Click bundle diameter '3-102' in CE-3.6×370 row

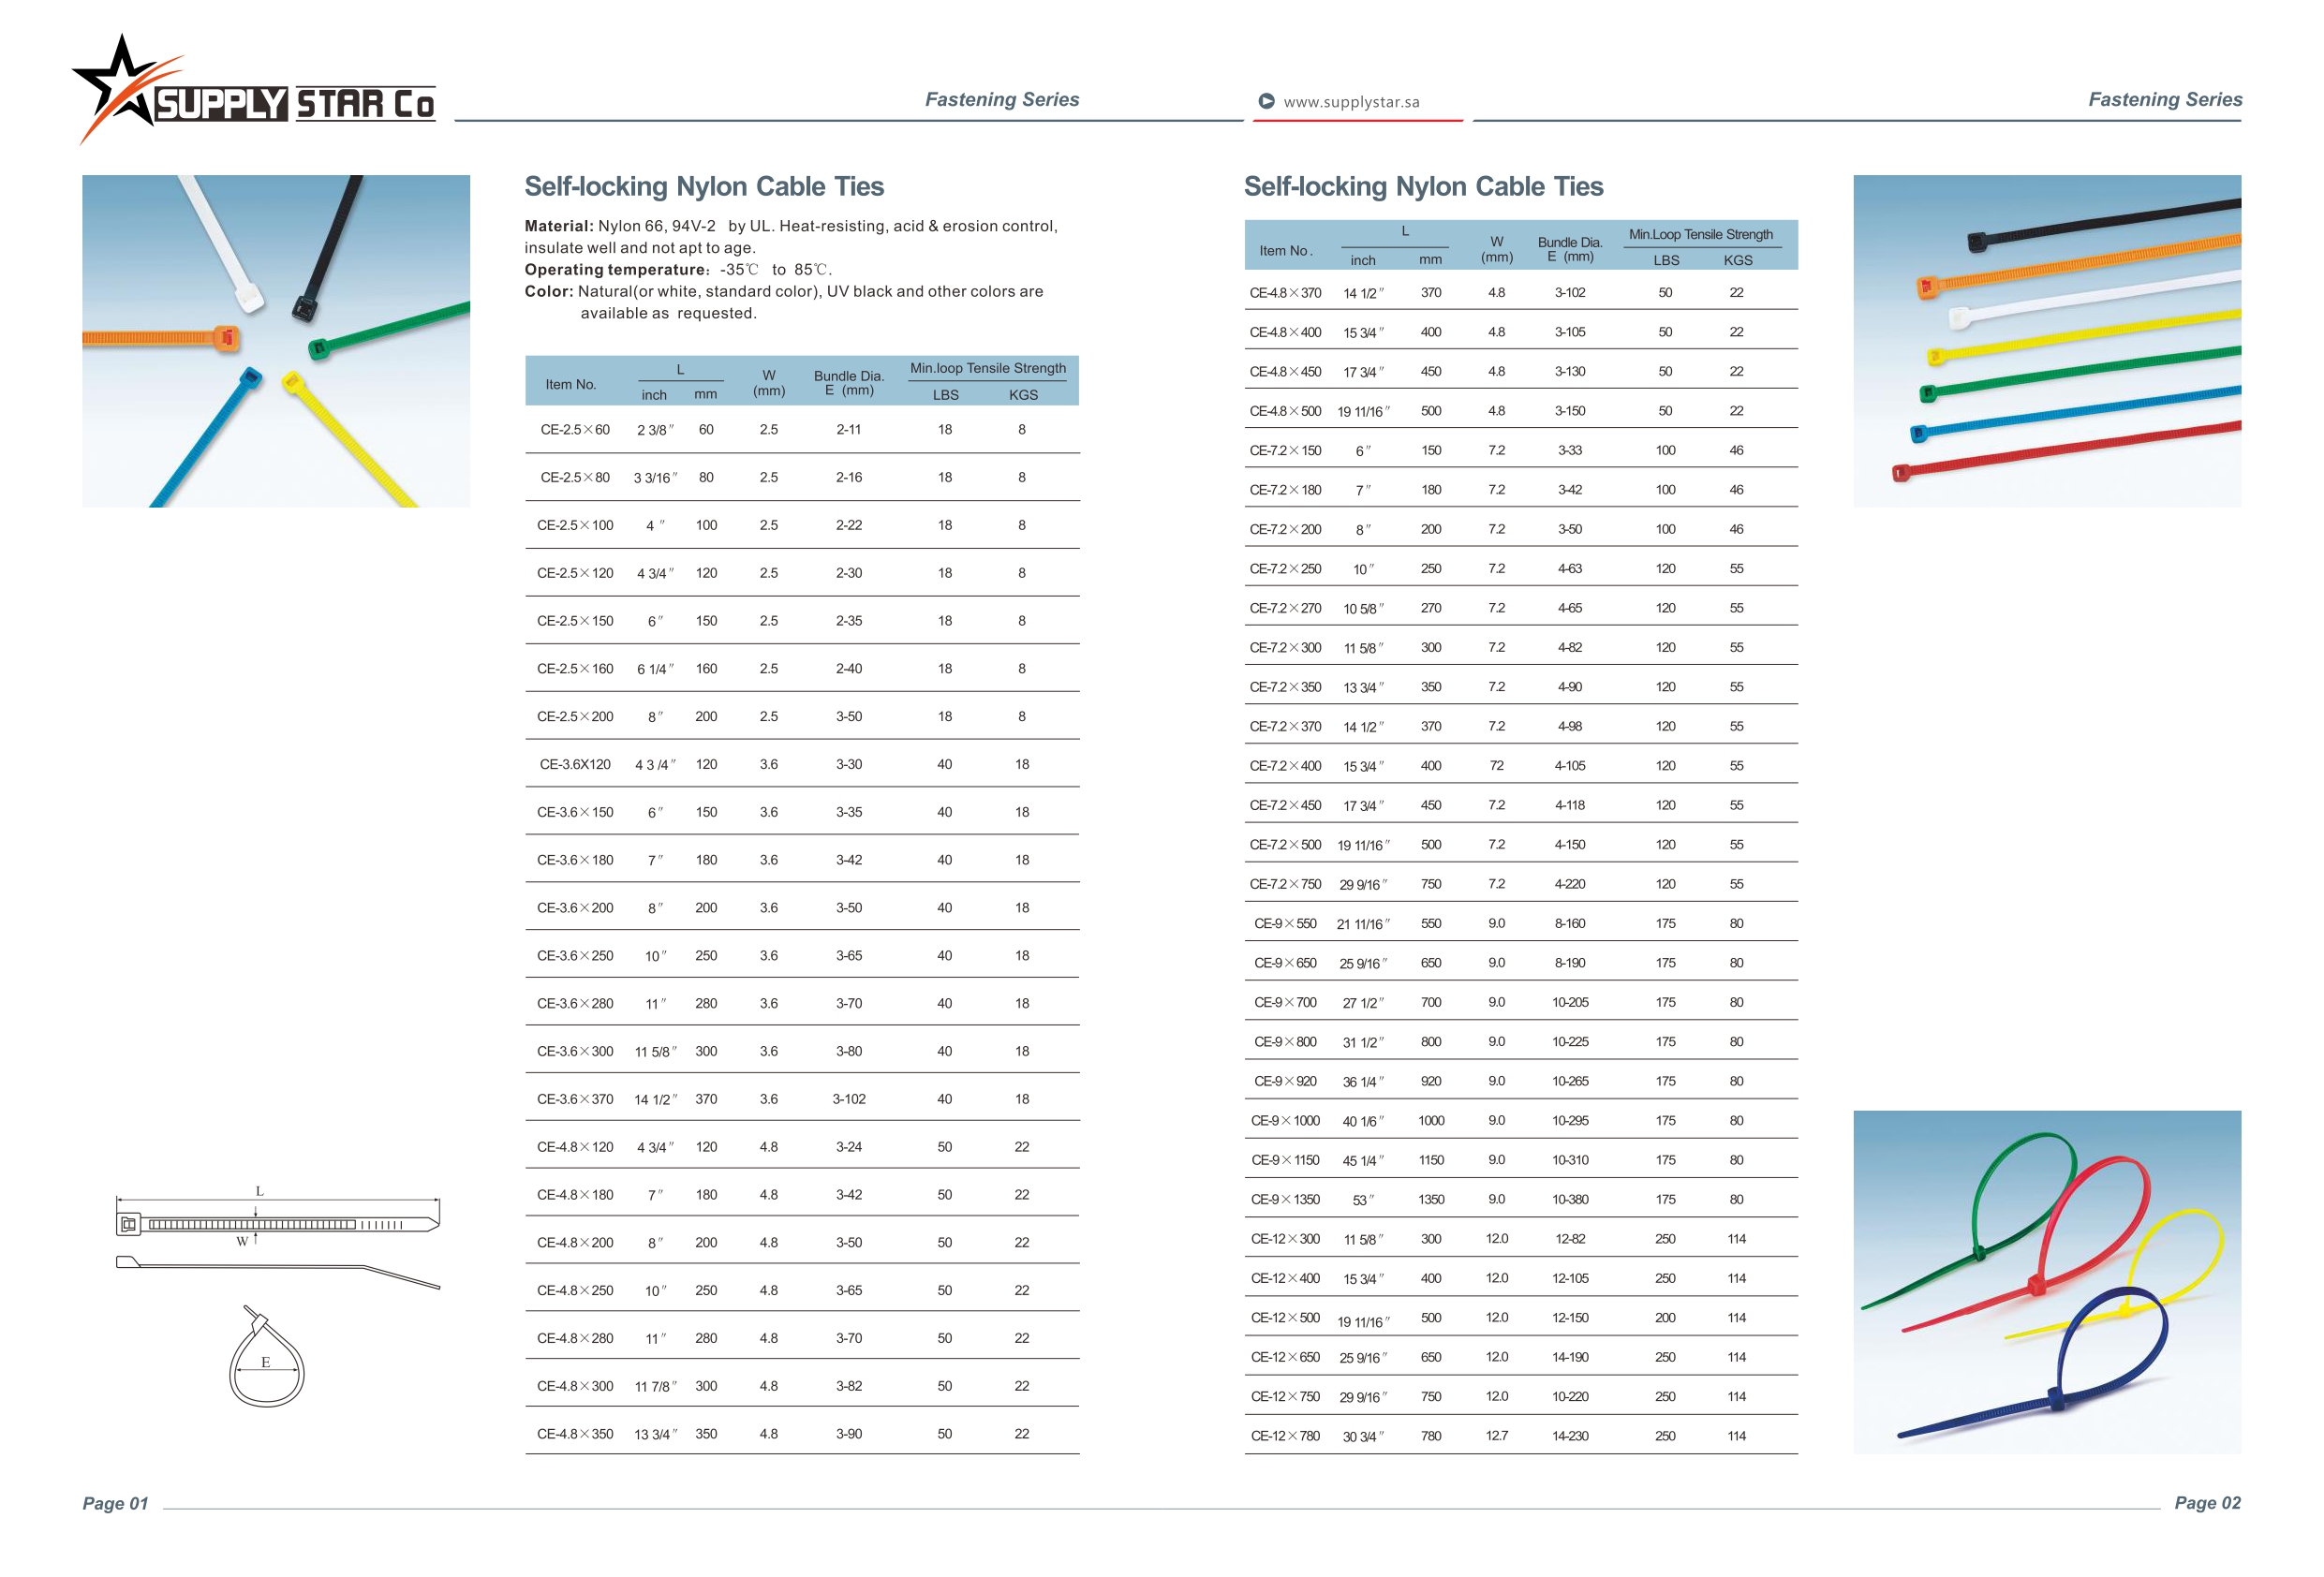point(849,1100)
